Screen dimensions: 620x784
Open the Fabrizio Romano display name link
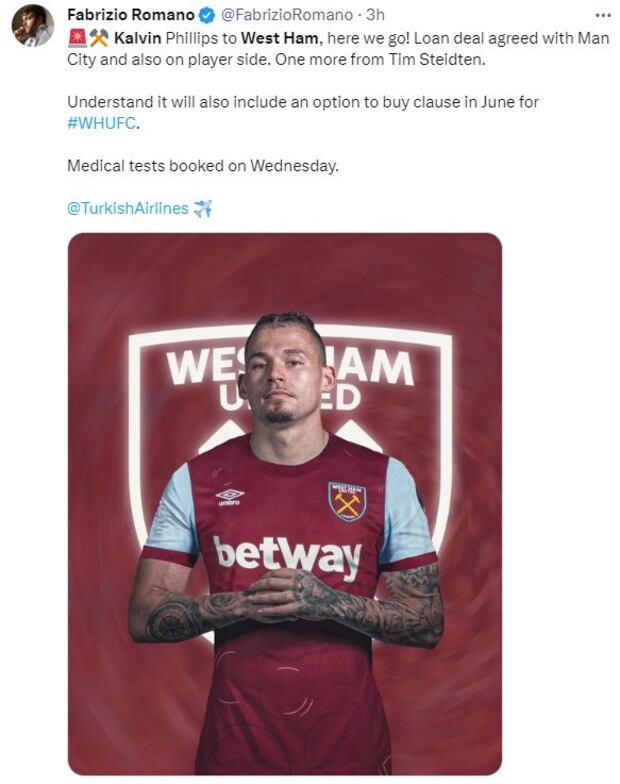131,15
